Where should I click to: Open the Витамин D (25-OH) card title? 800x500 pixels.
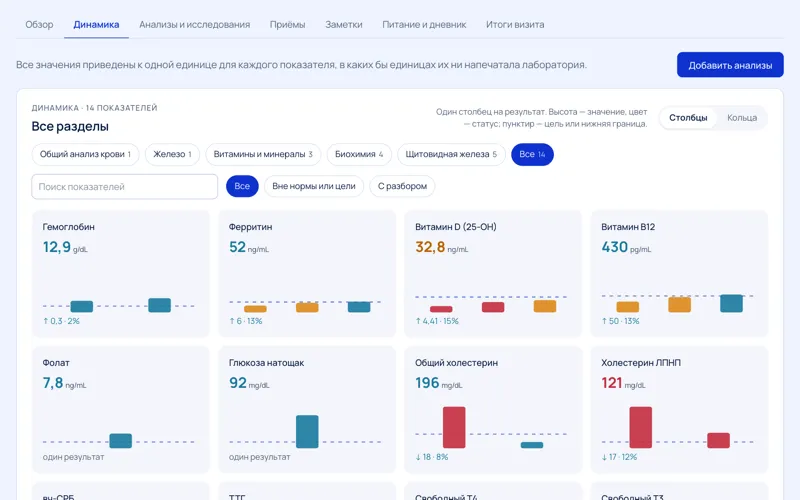click(x=456, y=227)
